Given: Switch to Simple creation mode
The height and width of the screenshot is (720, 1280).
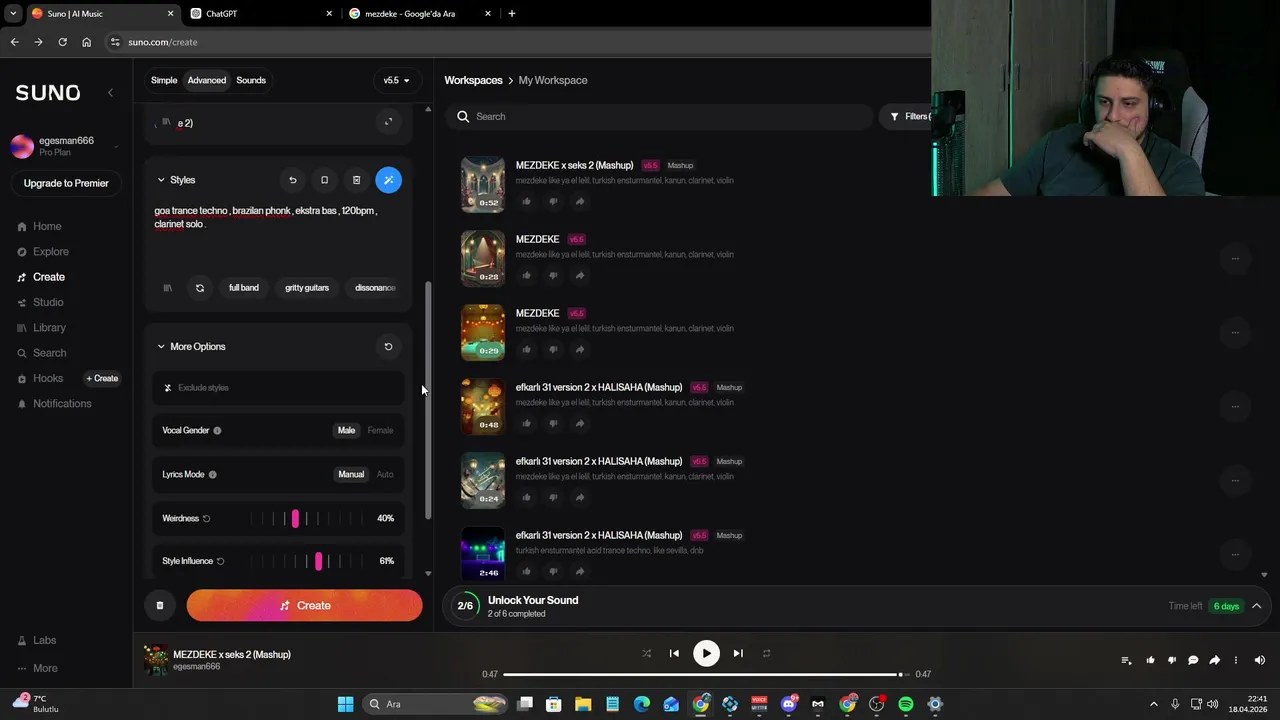Looking at the screenshot, I should [x=164, y=80].
